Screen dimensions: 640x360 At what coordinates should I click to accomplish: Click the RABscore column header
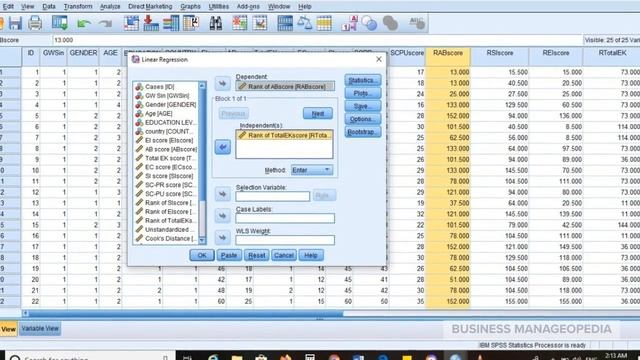(x=448, y=57)
